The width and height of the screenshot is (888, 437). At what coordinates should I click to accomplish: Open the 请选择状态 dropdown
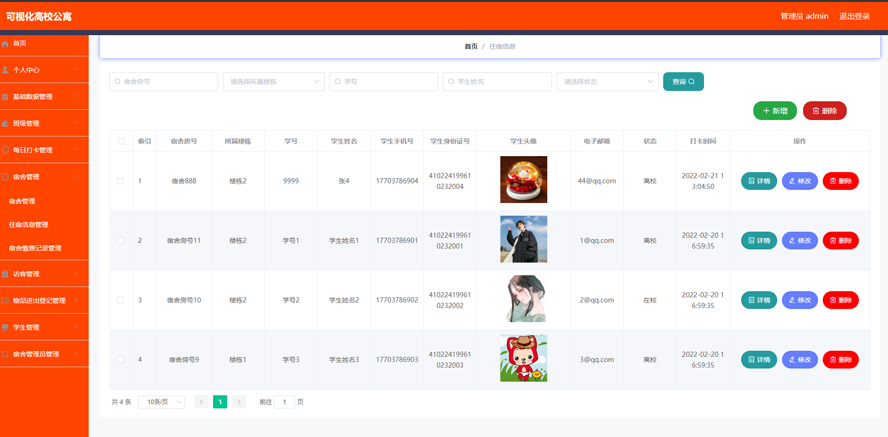[x=608, y=82]
